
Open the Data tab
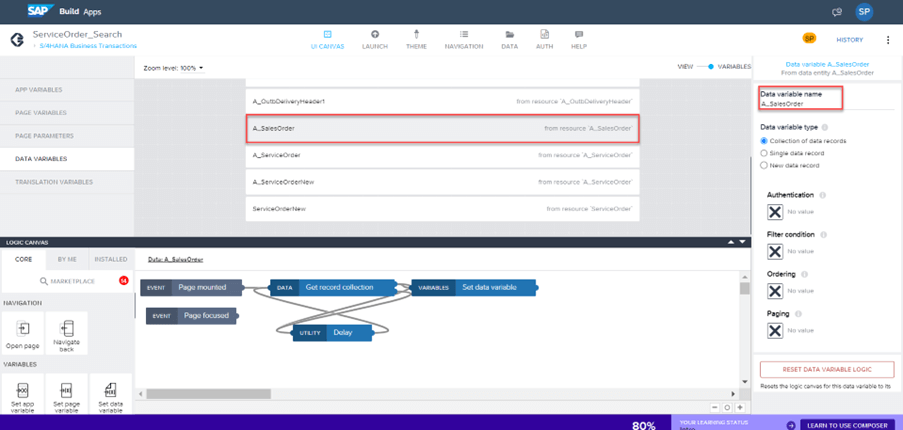pyautogui.click(x=509, y=40)
